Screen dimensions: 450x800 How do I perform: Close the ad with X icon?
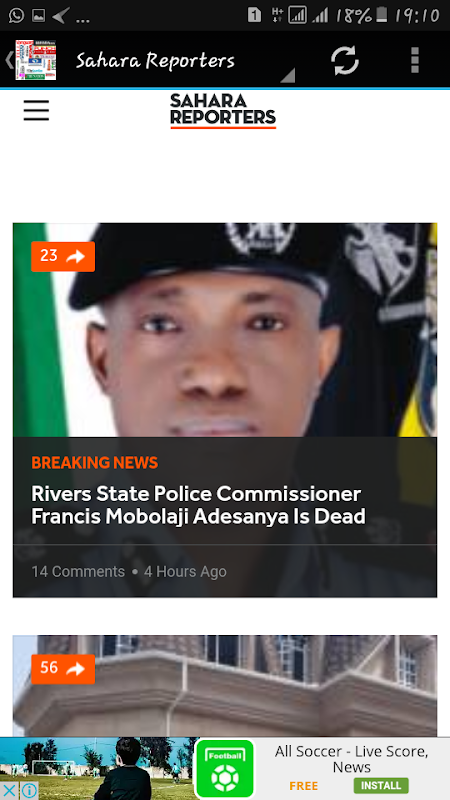pyautogui.click(x=10, y=790)
